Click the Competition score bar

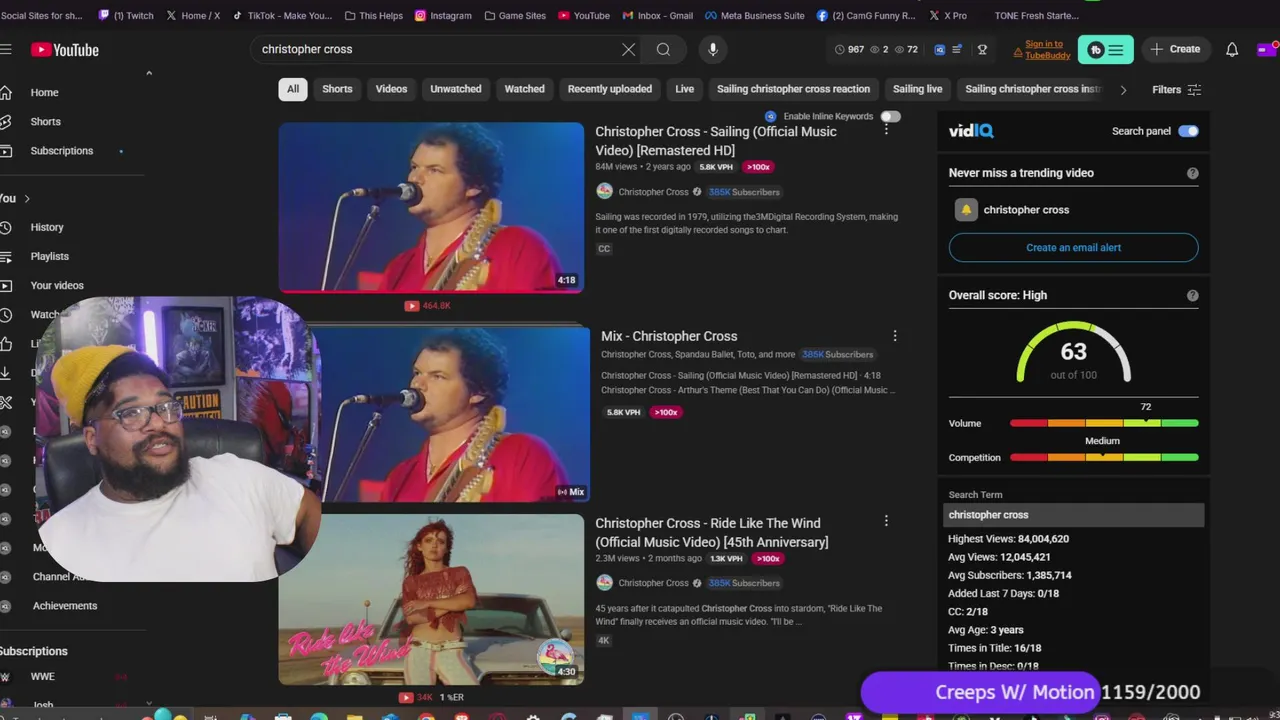(x=1104, y=457)
